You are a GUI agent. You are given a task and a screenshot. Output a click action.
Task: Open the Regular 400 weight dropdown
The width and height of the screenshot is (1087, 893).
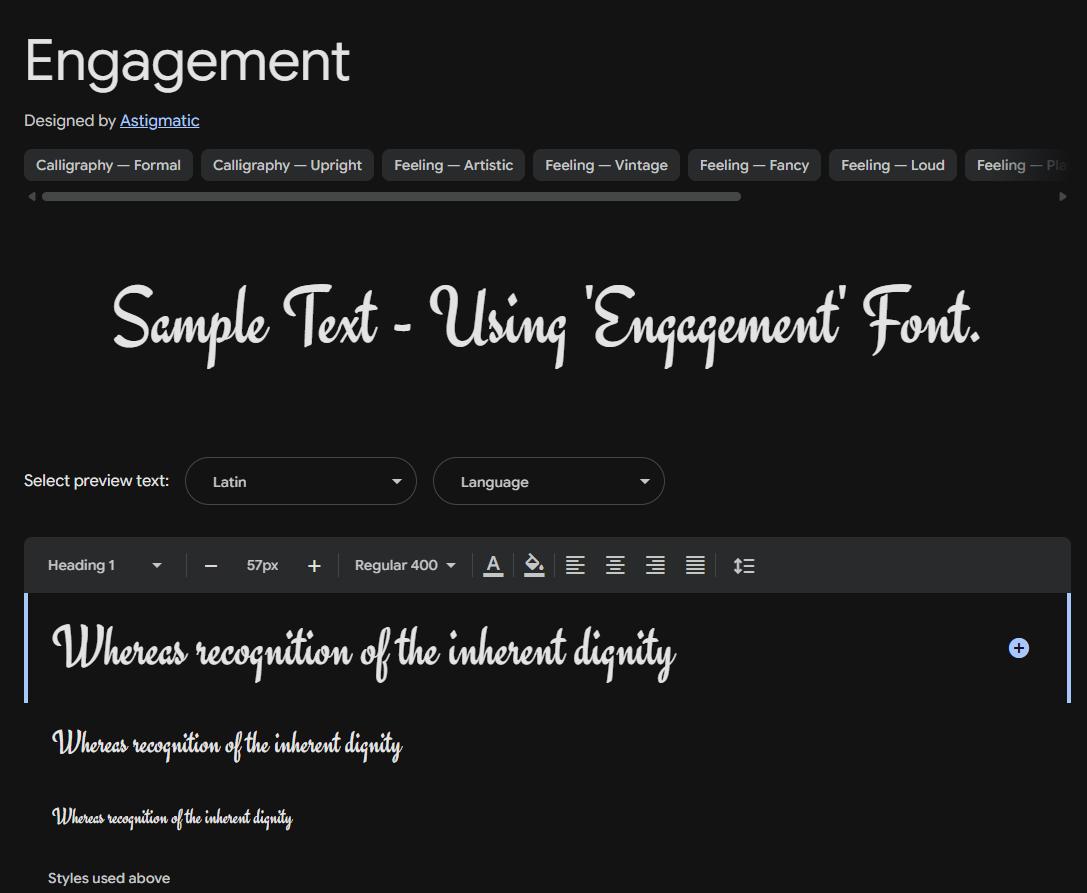pos(405,566)
